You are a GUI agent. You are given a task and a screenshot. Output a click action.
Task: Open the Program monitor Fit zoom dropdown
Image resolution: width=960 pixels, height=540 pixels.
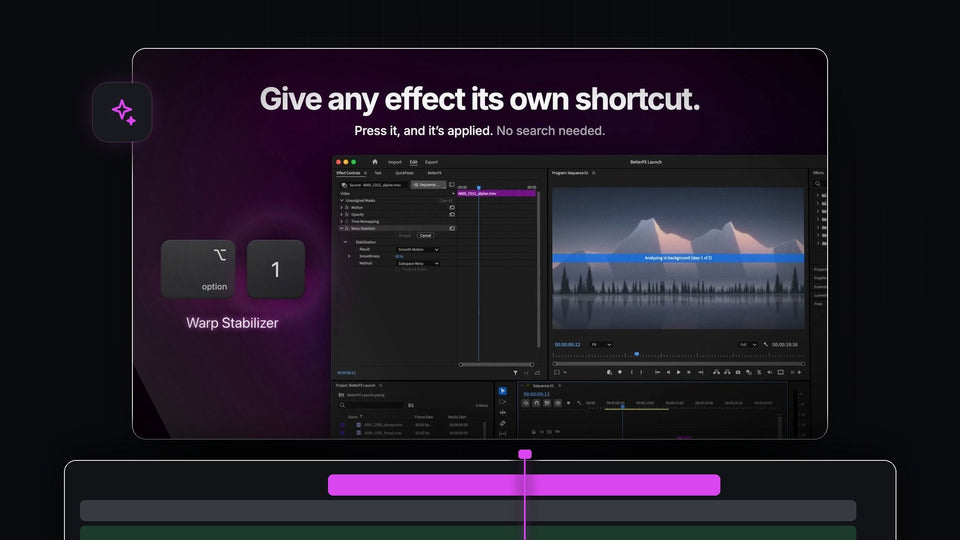click(601, 345)
